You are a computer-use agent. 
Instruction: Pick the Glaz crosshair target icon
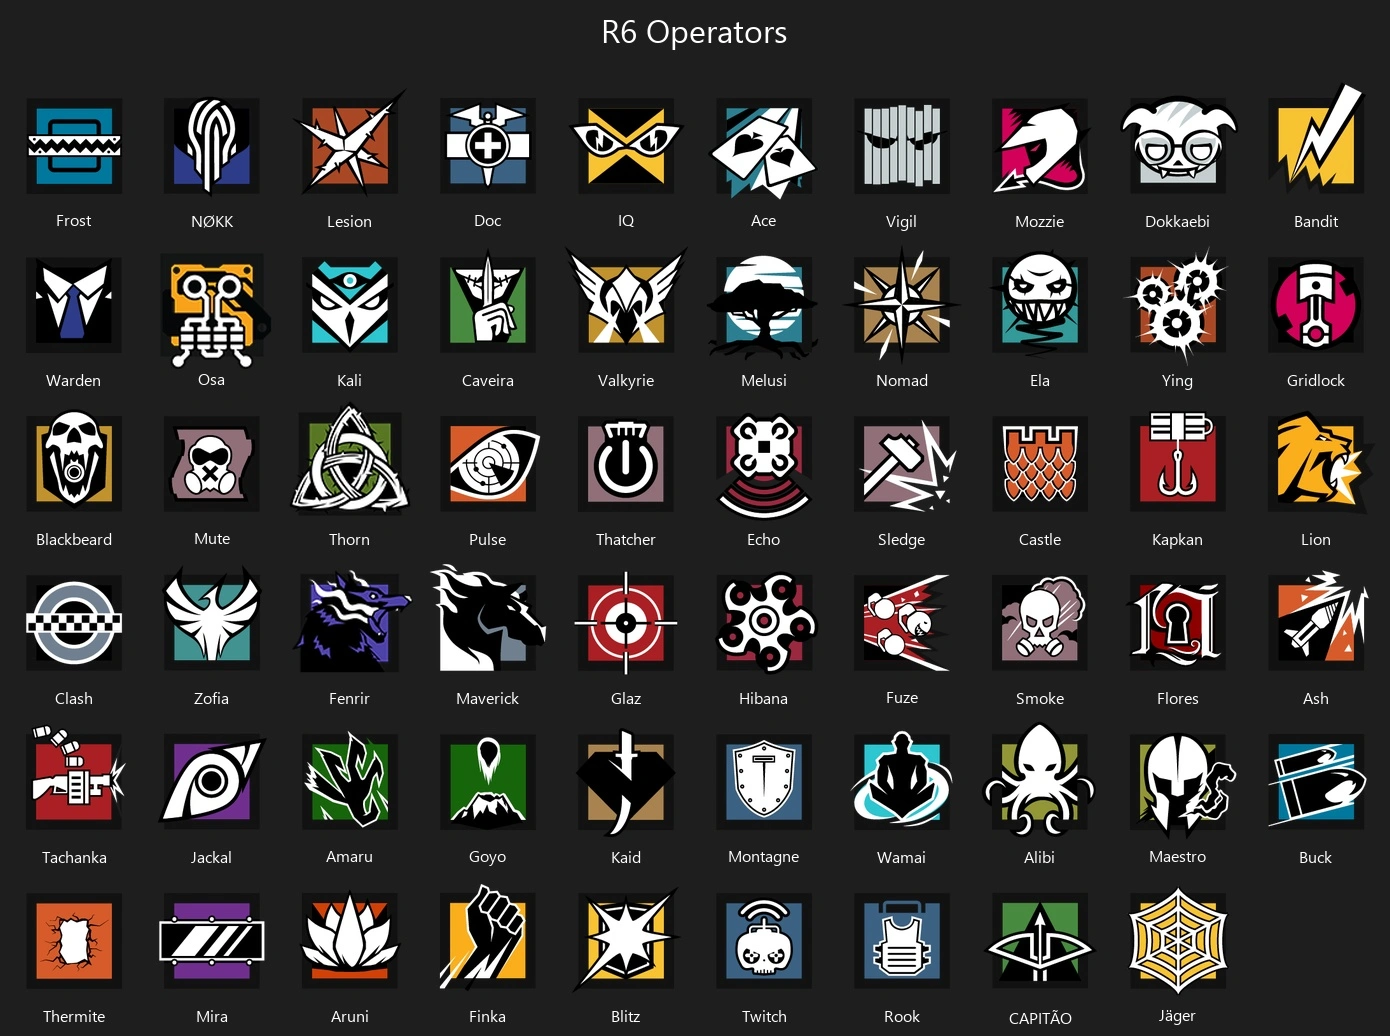626,622
